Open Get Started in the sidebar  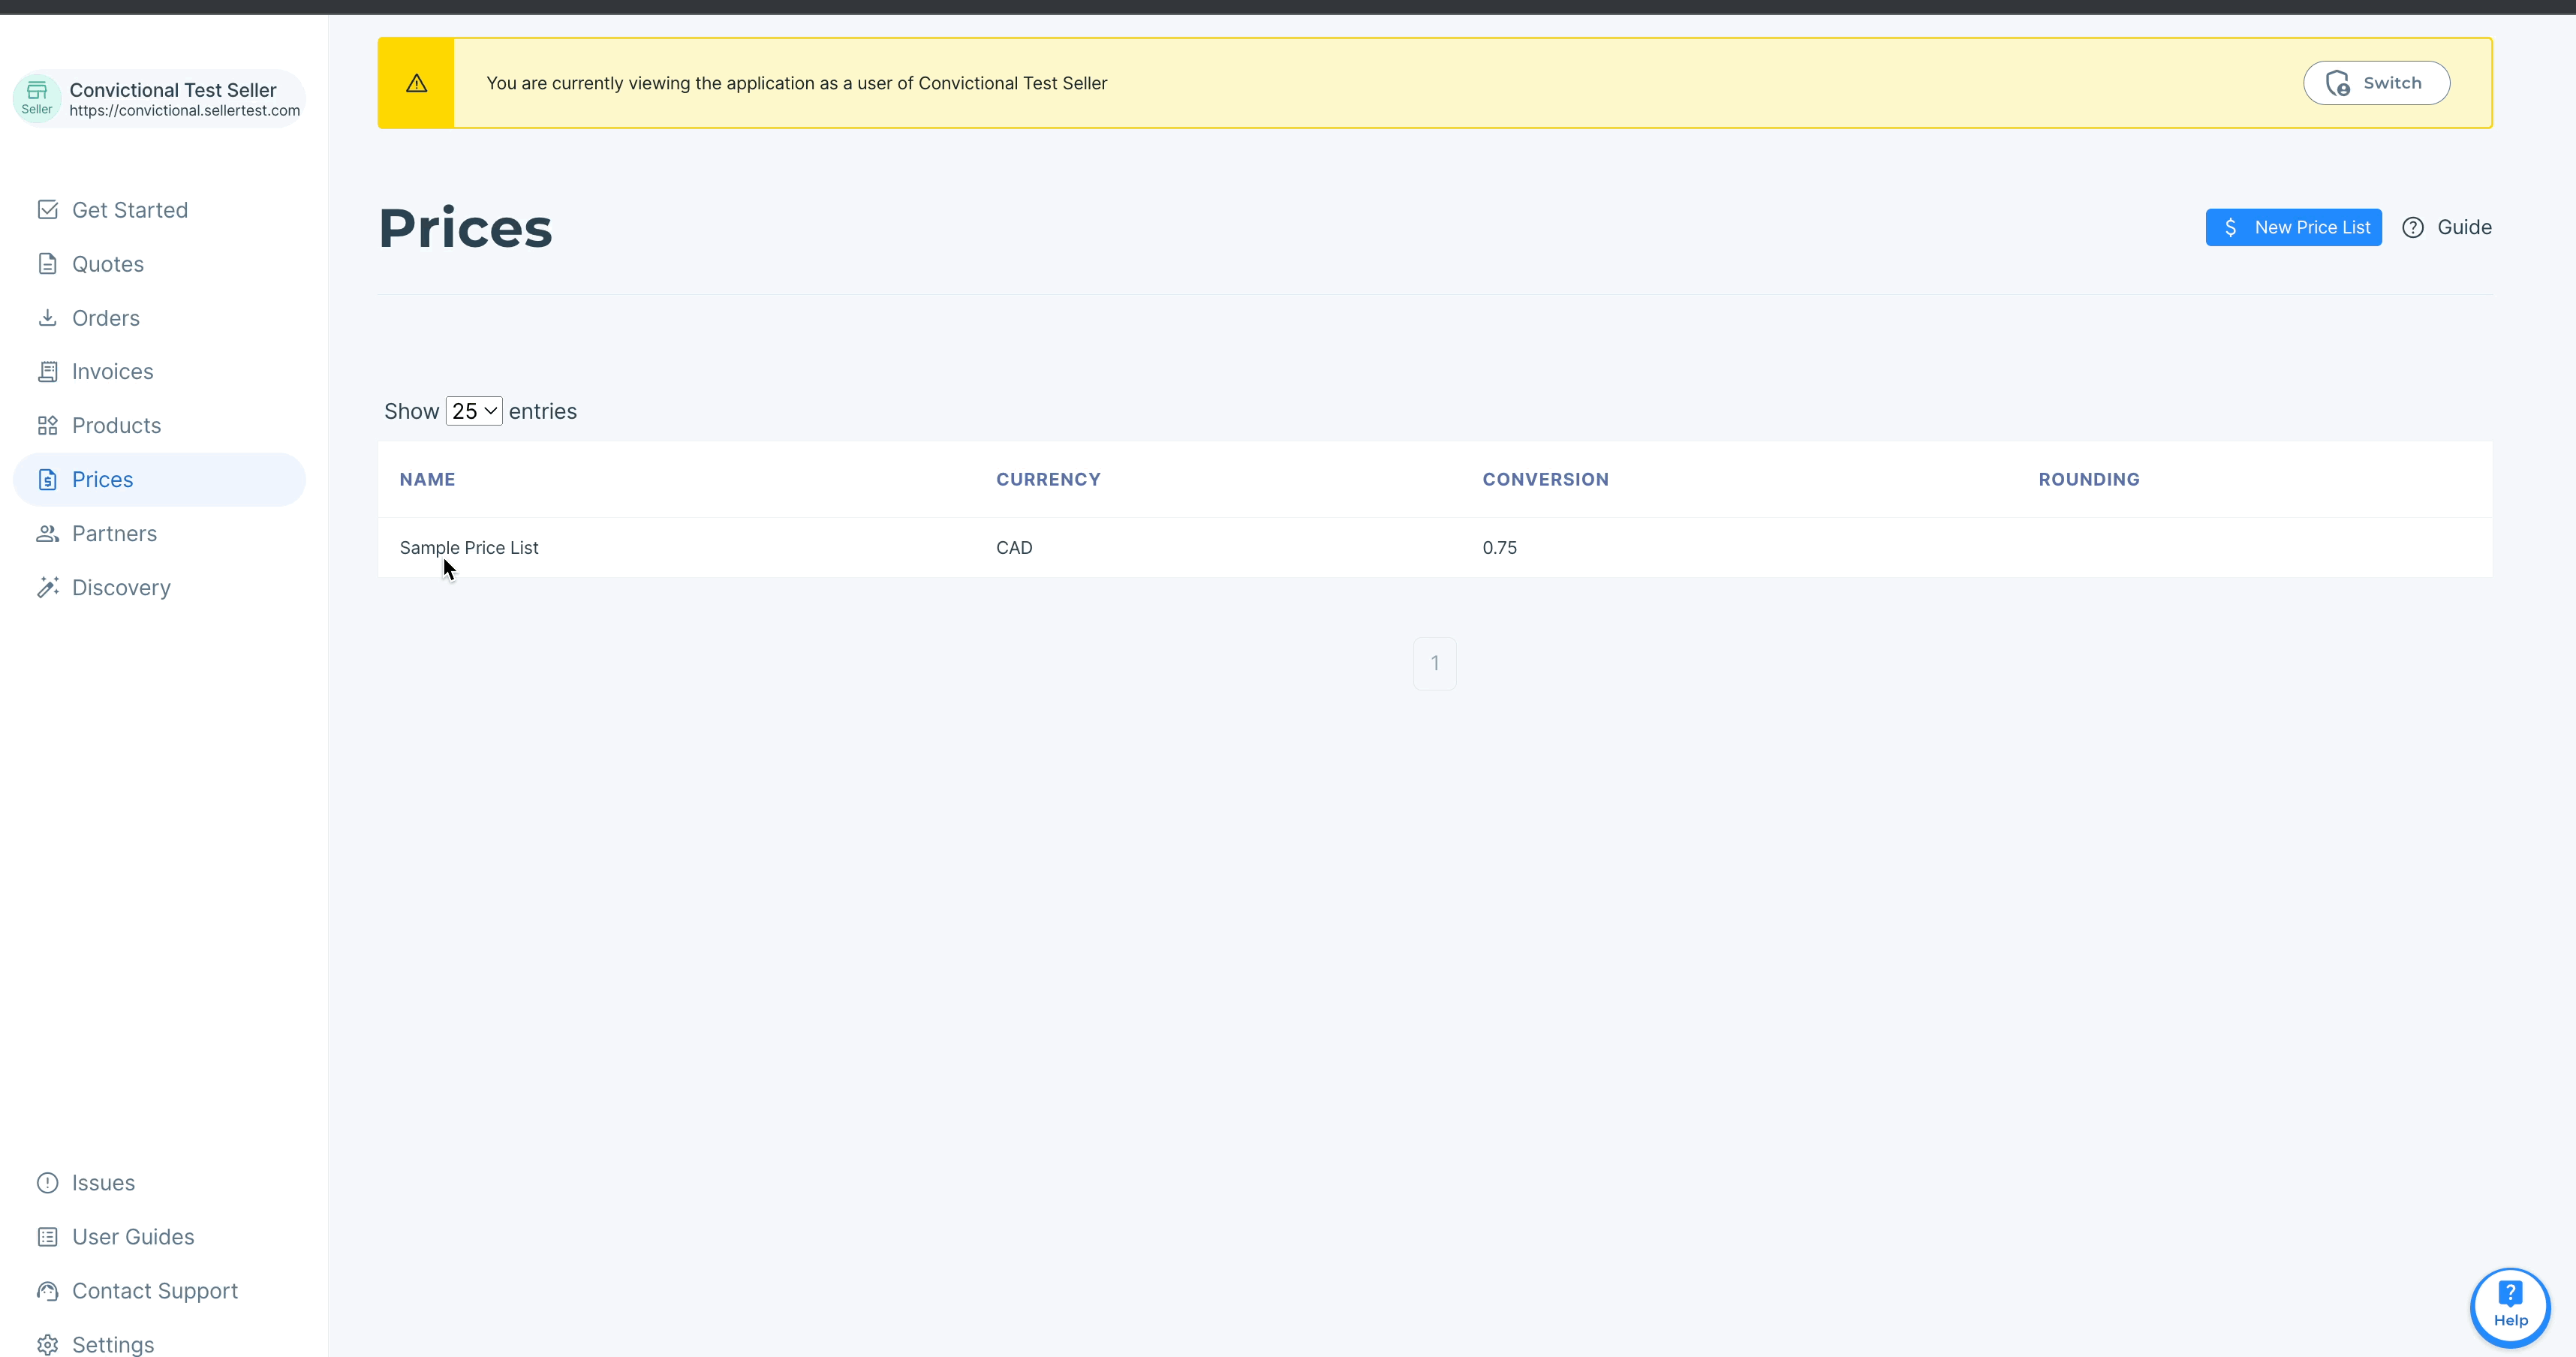159,210
